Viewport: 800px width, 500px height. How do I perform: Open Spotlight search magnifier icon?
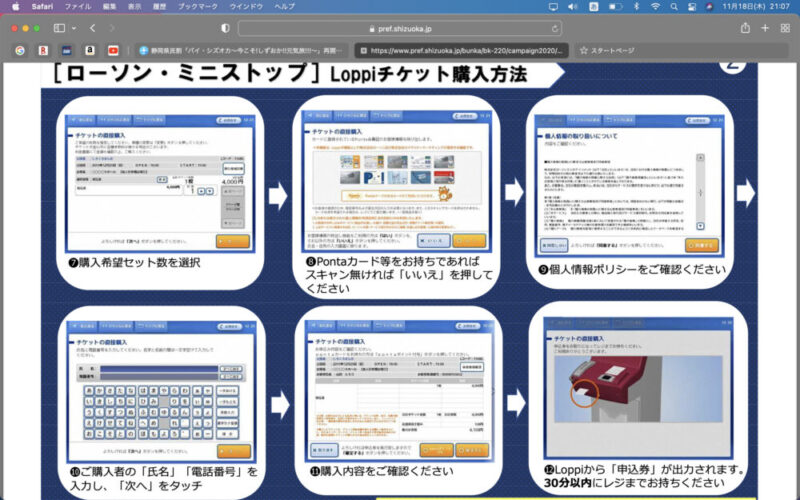[674, 7]
